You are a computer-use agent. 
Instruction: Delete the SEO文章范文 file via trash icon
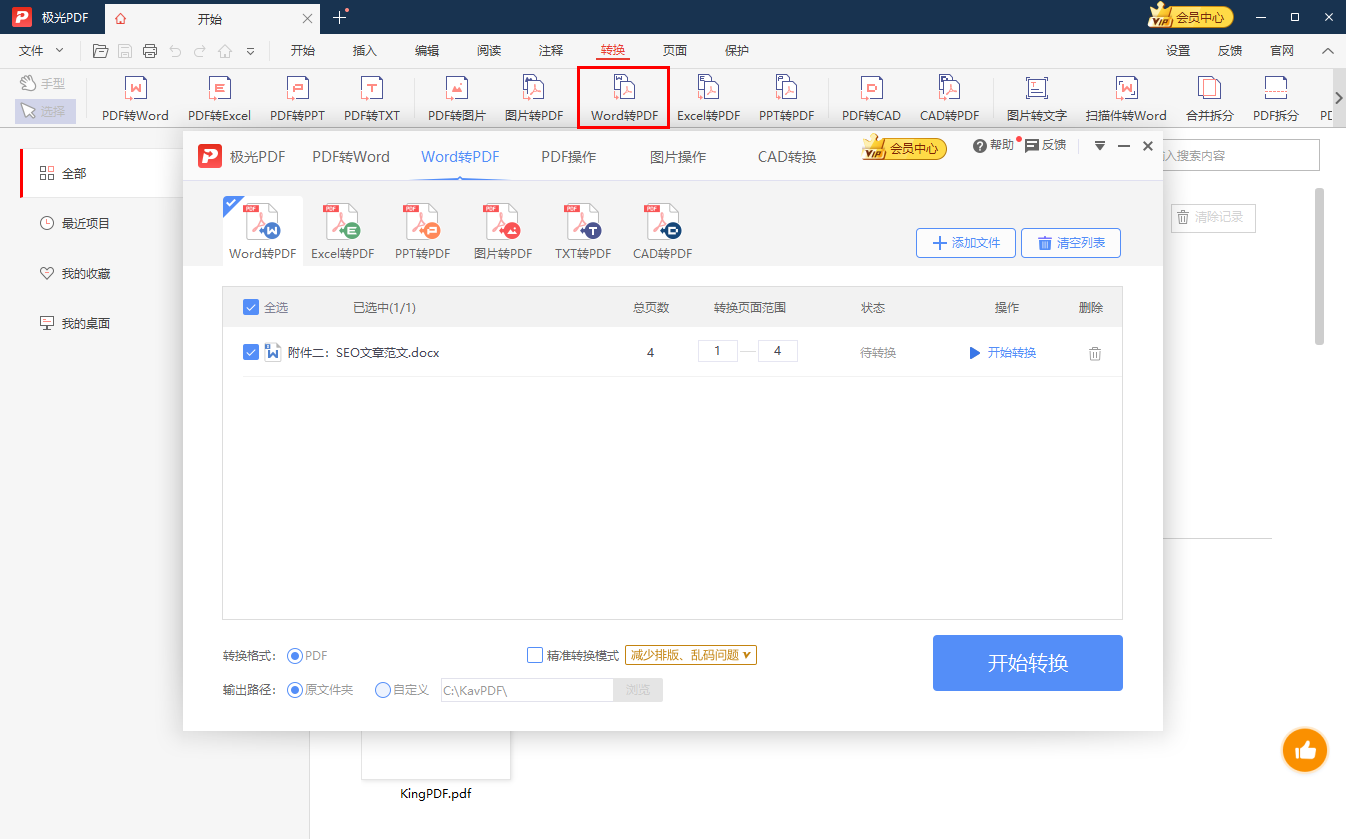[1094, 352]
